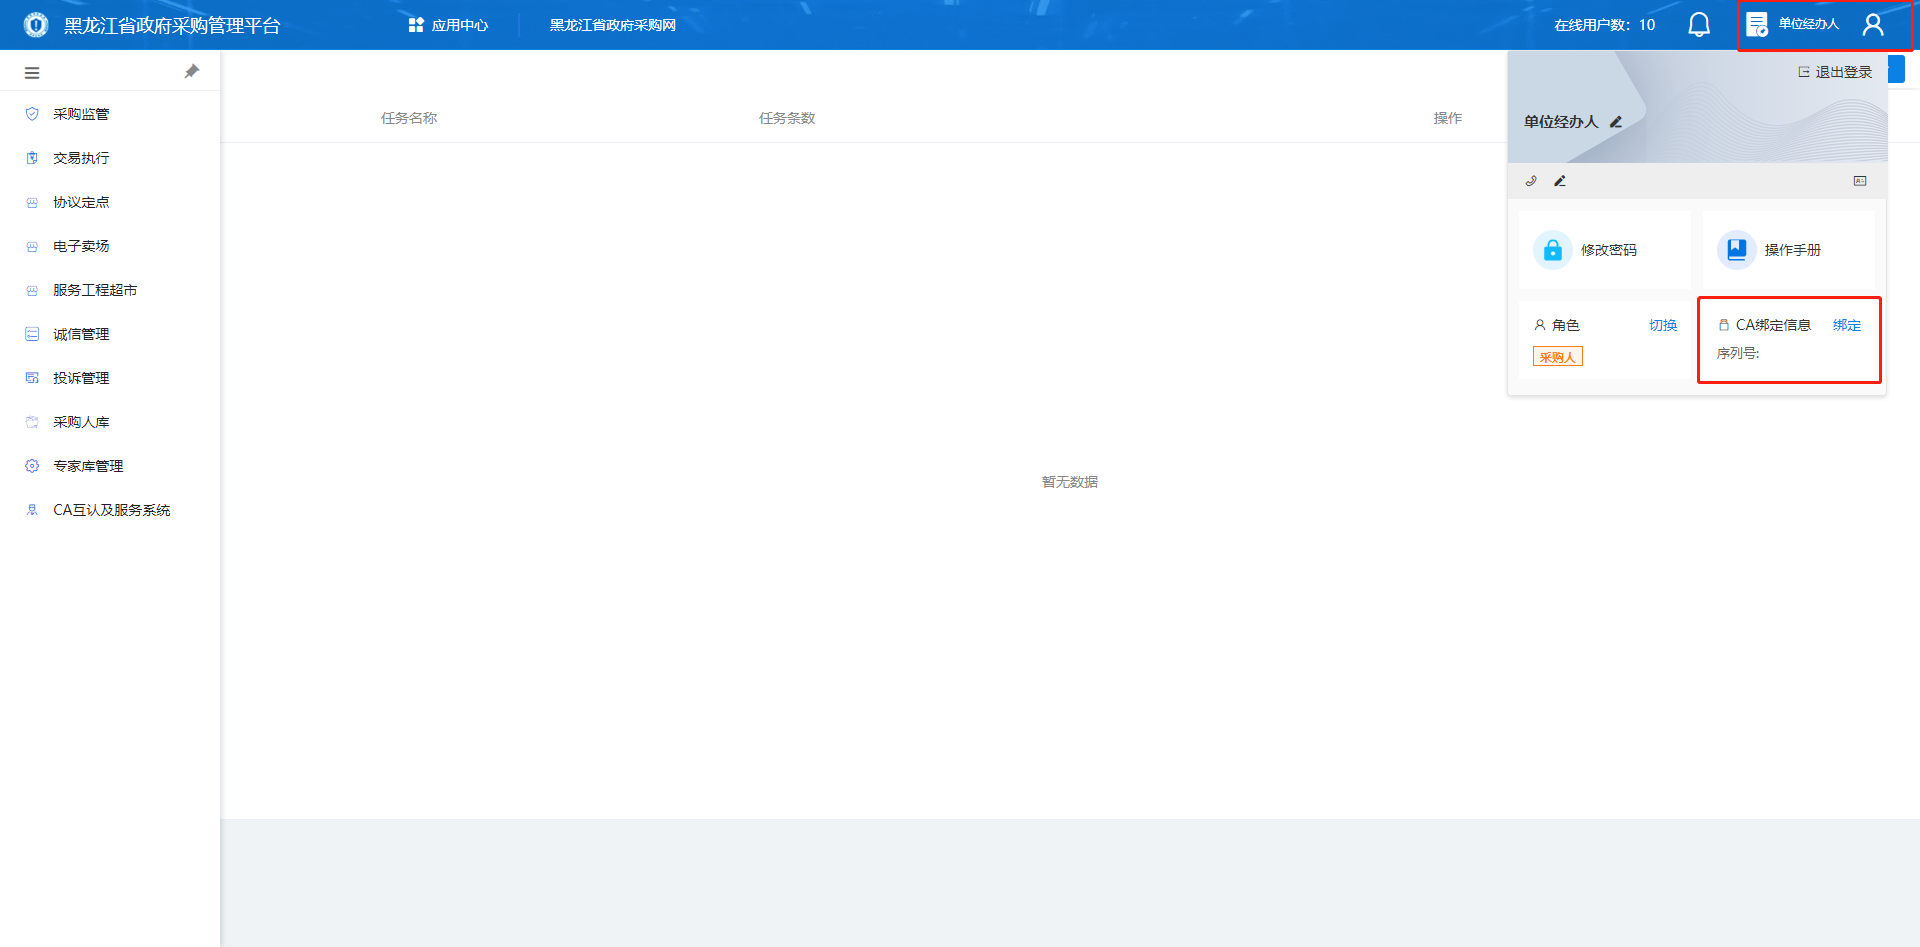Click the CA绑定信息 label
Image resolution: width=1920 pixels, height=947 pixels.
tap(1773, 325)
